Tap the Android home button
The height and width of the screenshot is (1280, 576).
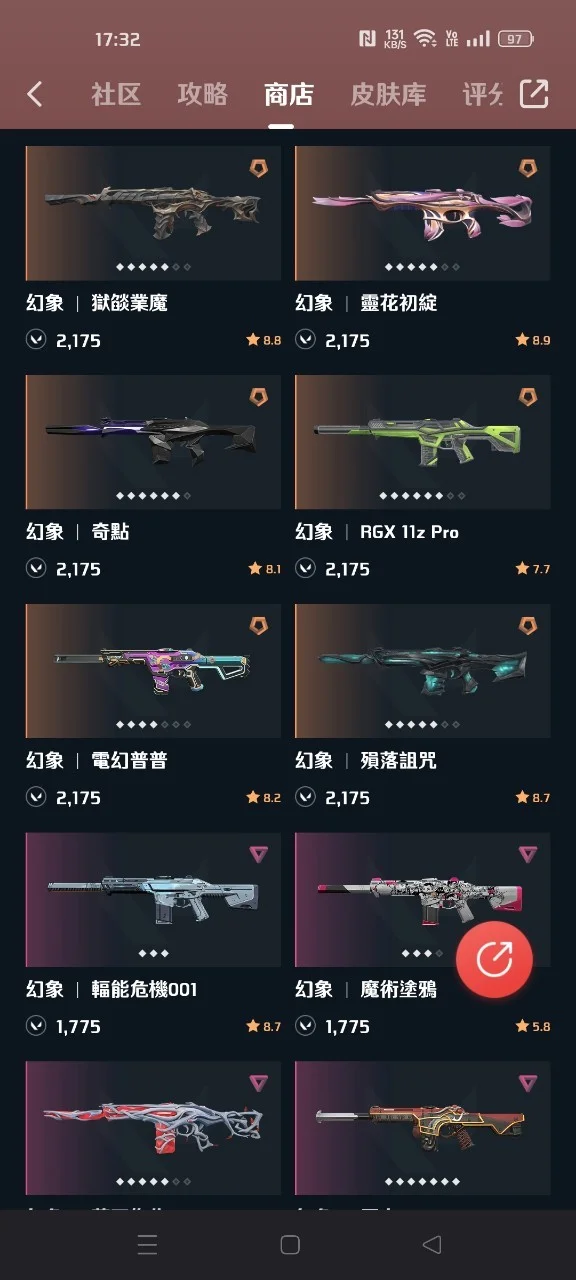pos(290,1244)
